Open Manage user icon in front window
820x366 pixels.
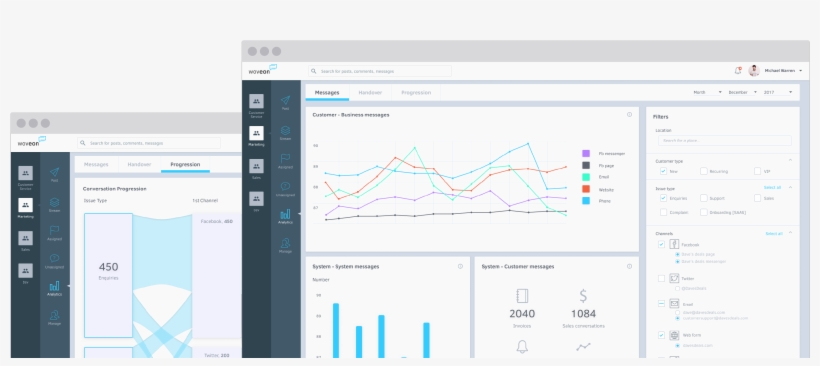286,243
